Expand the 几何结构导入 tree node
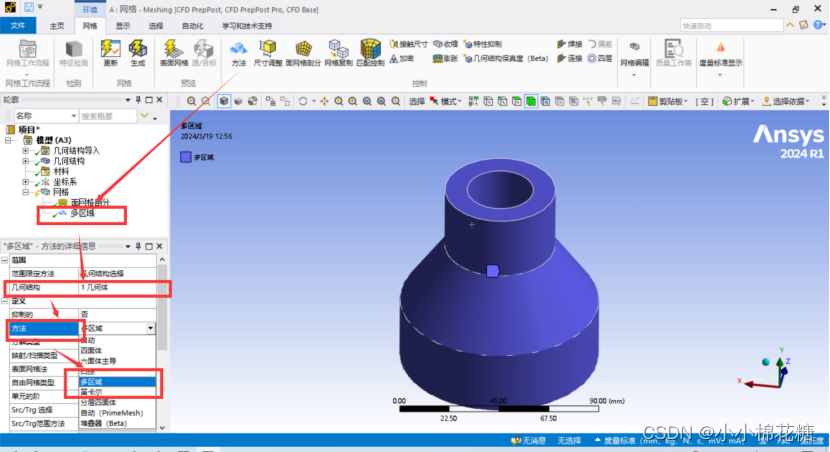Viewport: 830px width, 452px height. (25, 151)
